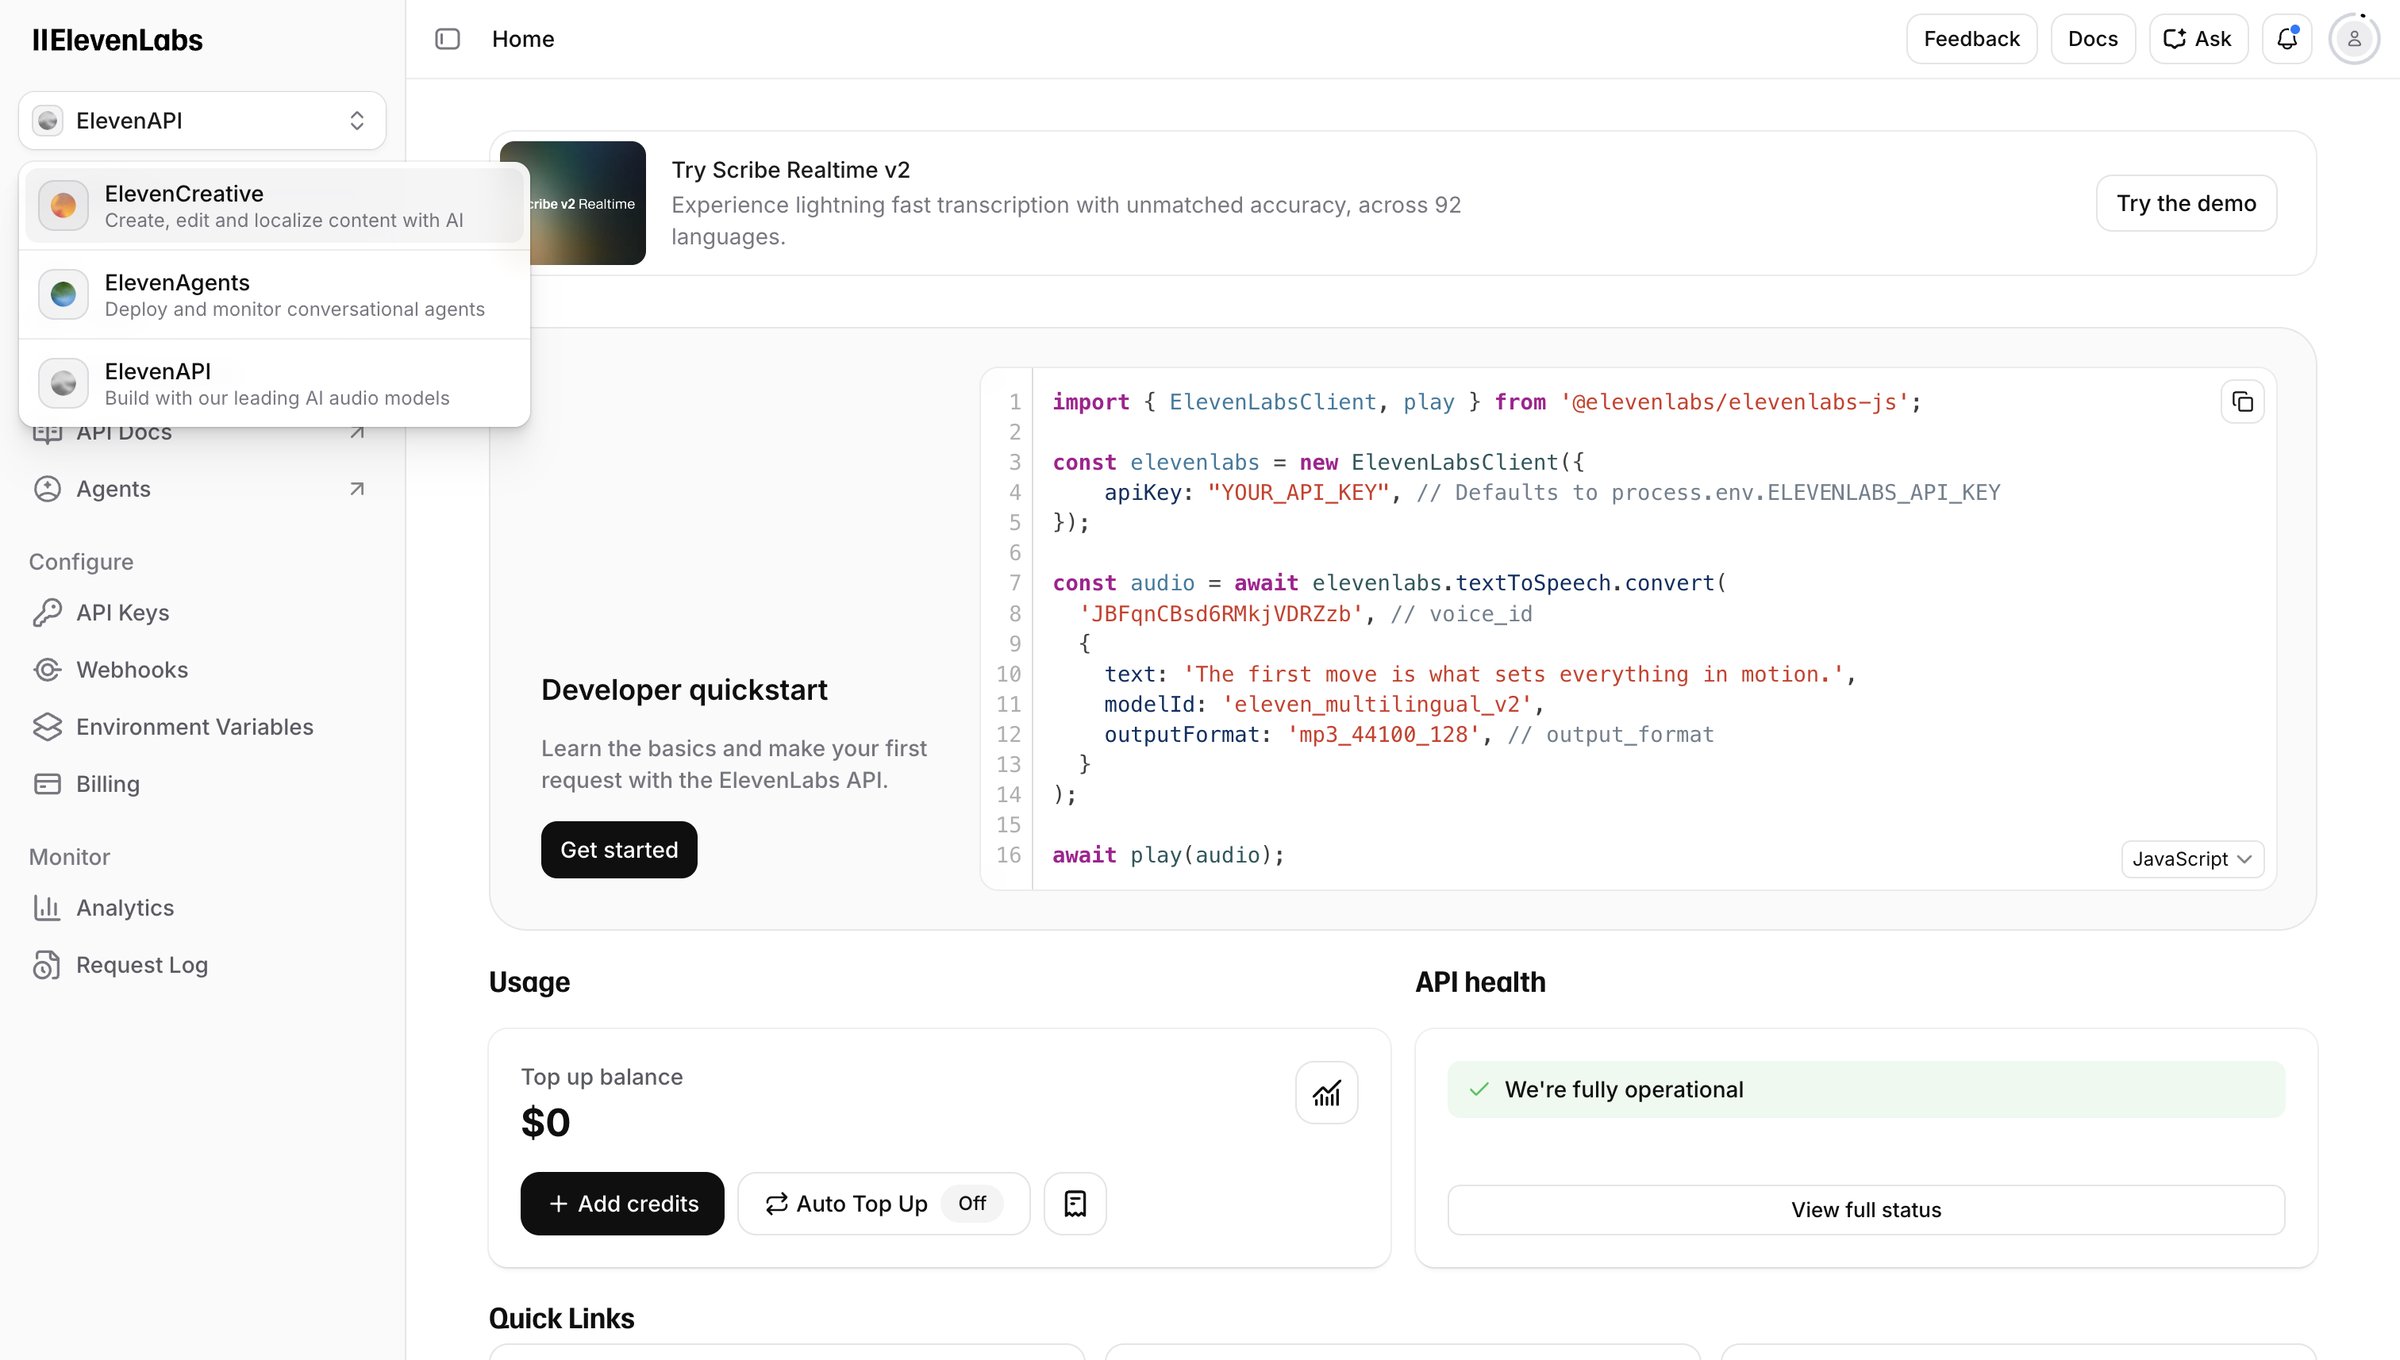Click the Feedback button
Image resolution: width=2400 pixels, height=1360 pixels.
pos(1971,39)
